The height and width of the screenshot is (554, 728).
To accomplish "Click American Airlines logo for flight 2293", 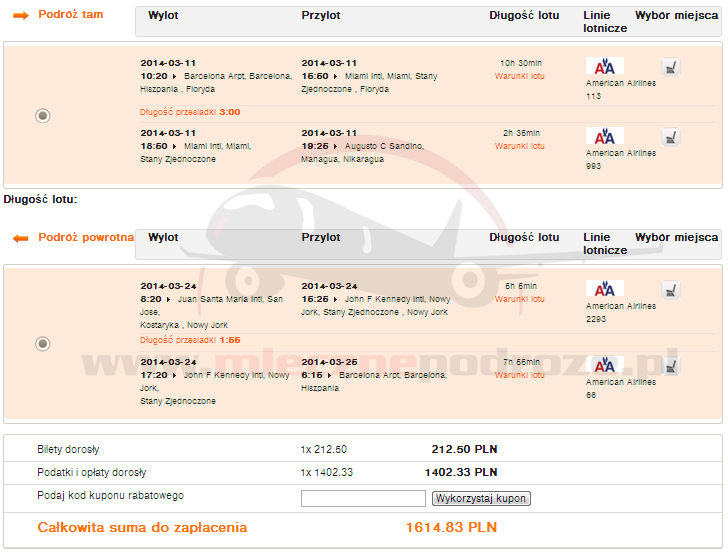I will point(604,289).
